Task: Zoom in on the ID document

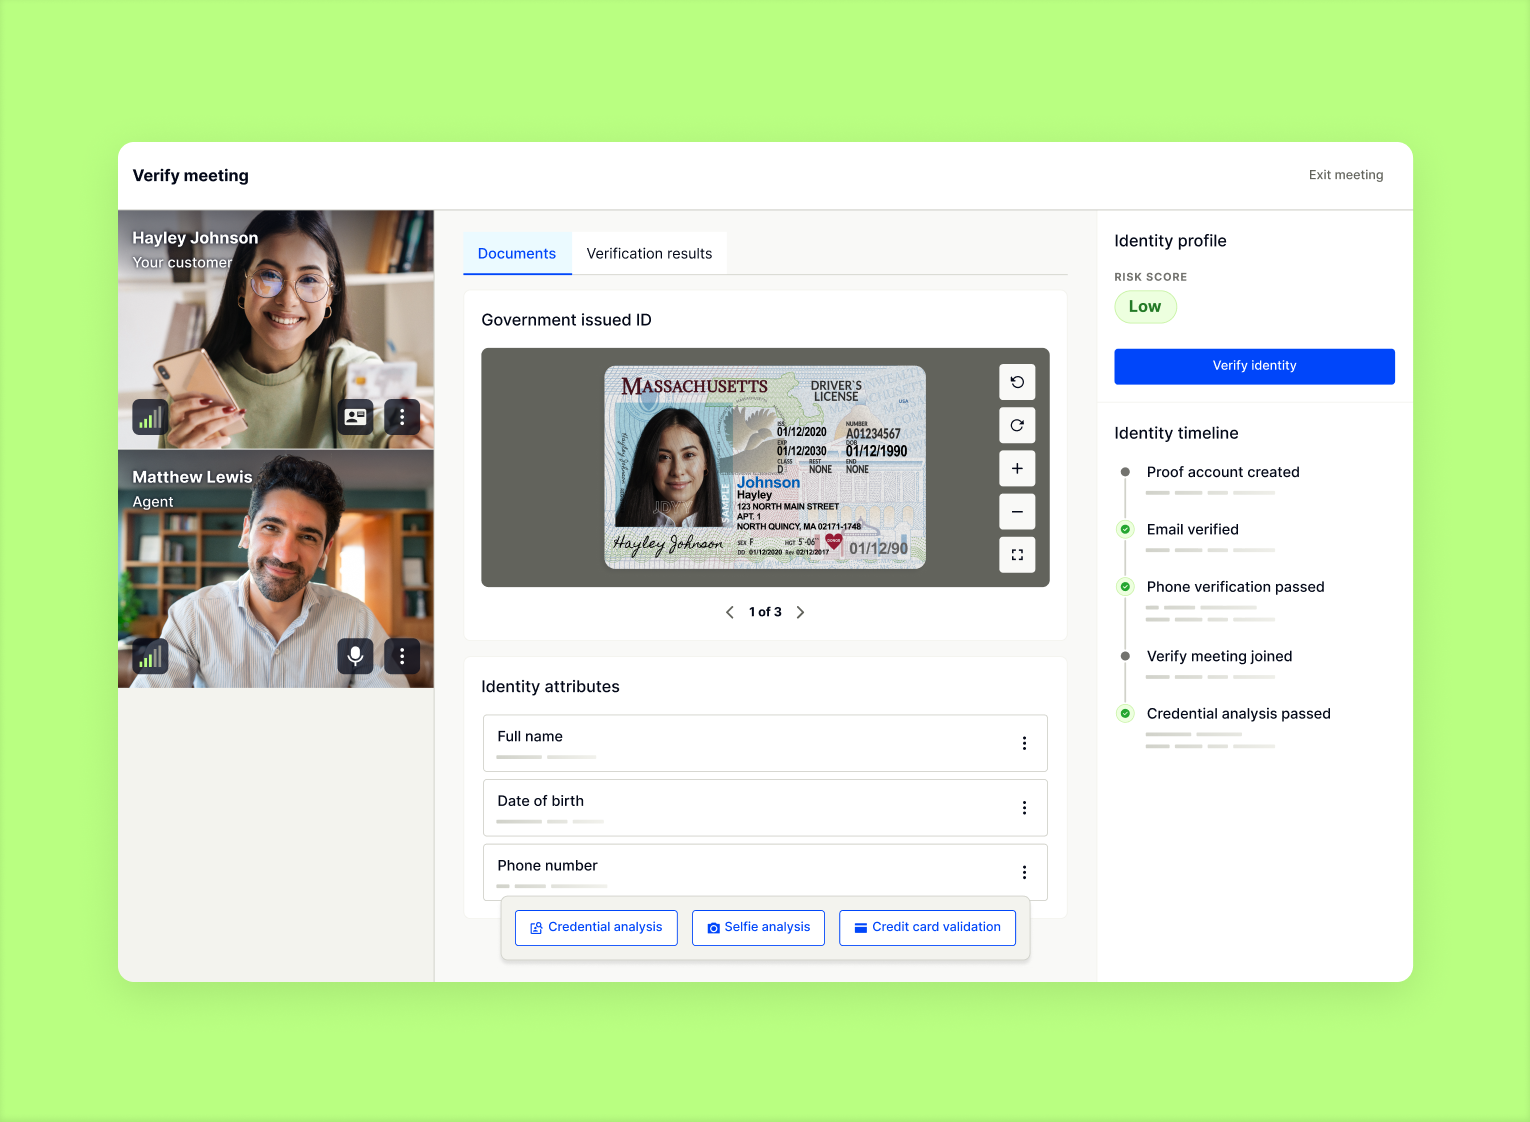Action: (1017, 468)
